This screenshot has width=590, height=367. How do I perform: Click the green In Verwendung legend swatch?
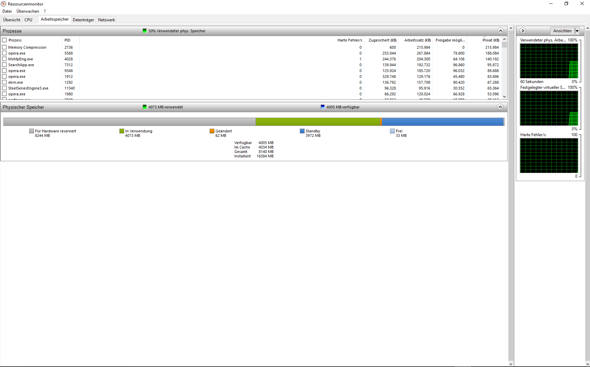(122, 131)
